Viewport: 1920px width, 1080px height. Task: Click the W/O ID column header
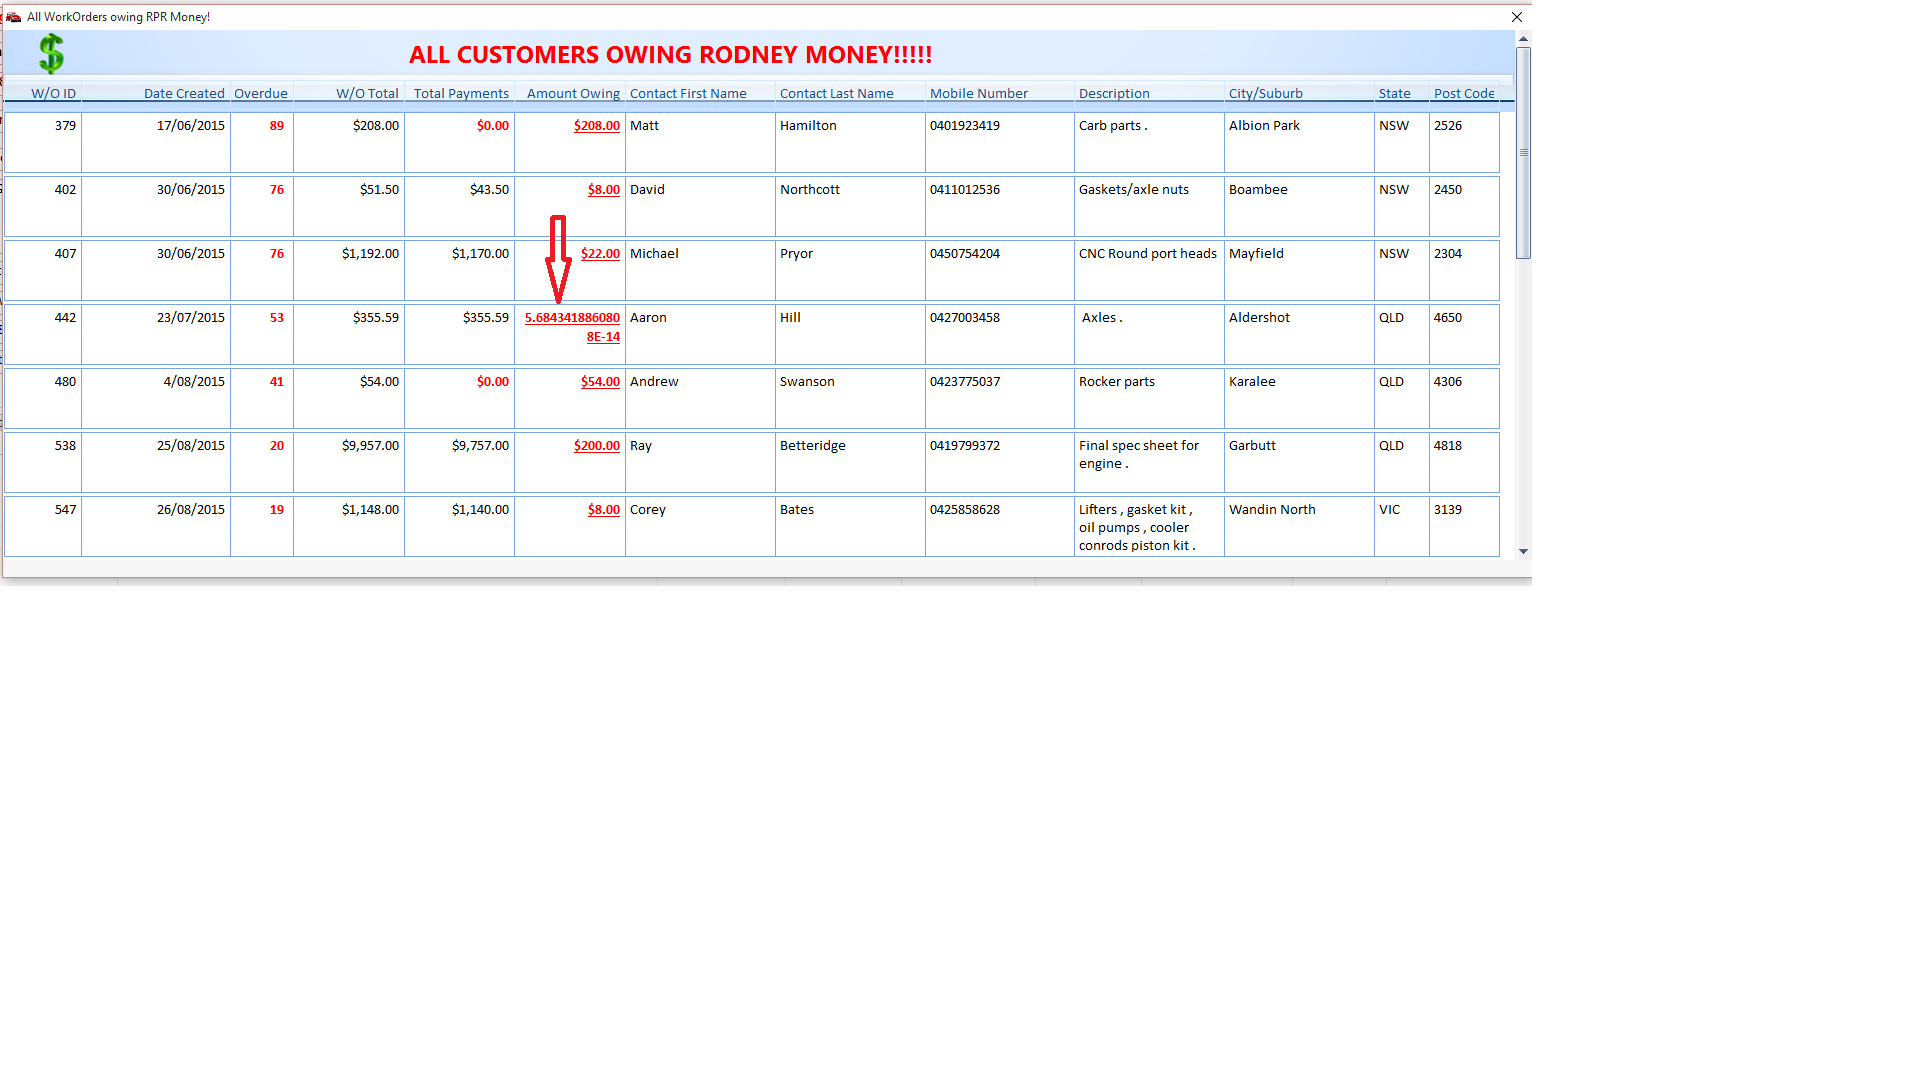53,93
